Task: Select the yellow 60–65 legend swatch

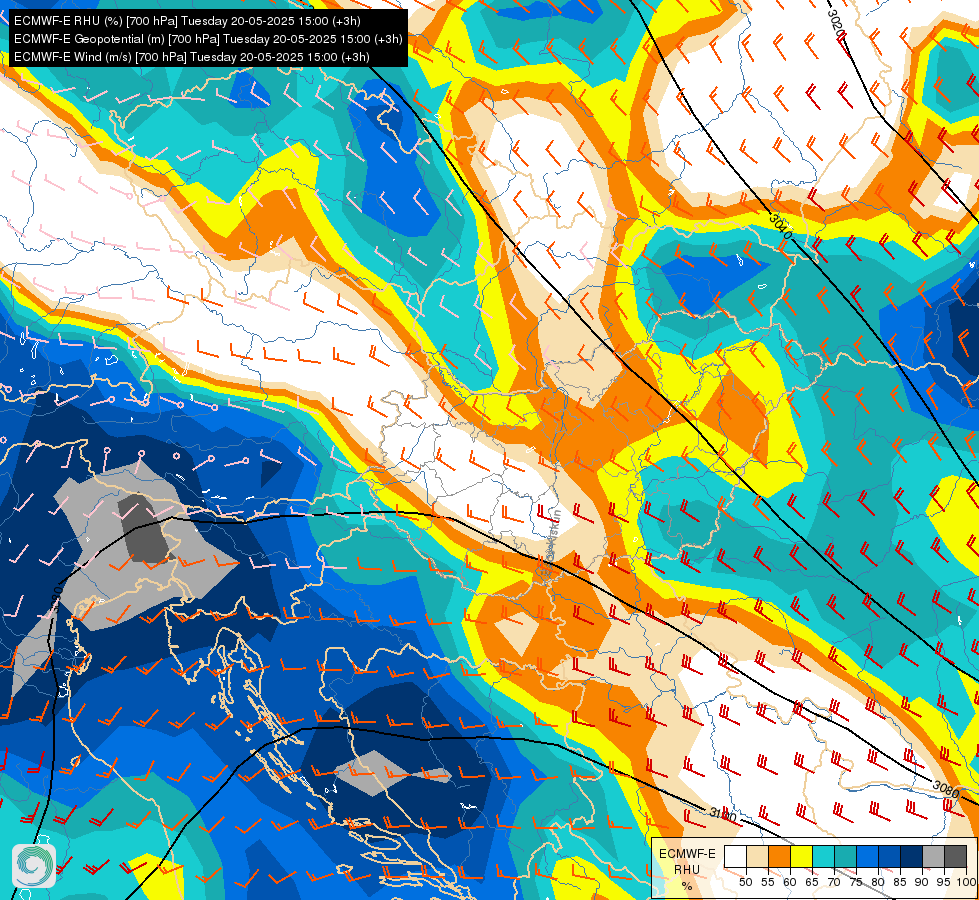Action: tap(801, 856)
